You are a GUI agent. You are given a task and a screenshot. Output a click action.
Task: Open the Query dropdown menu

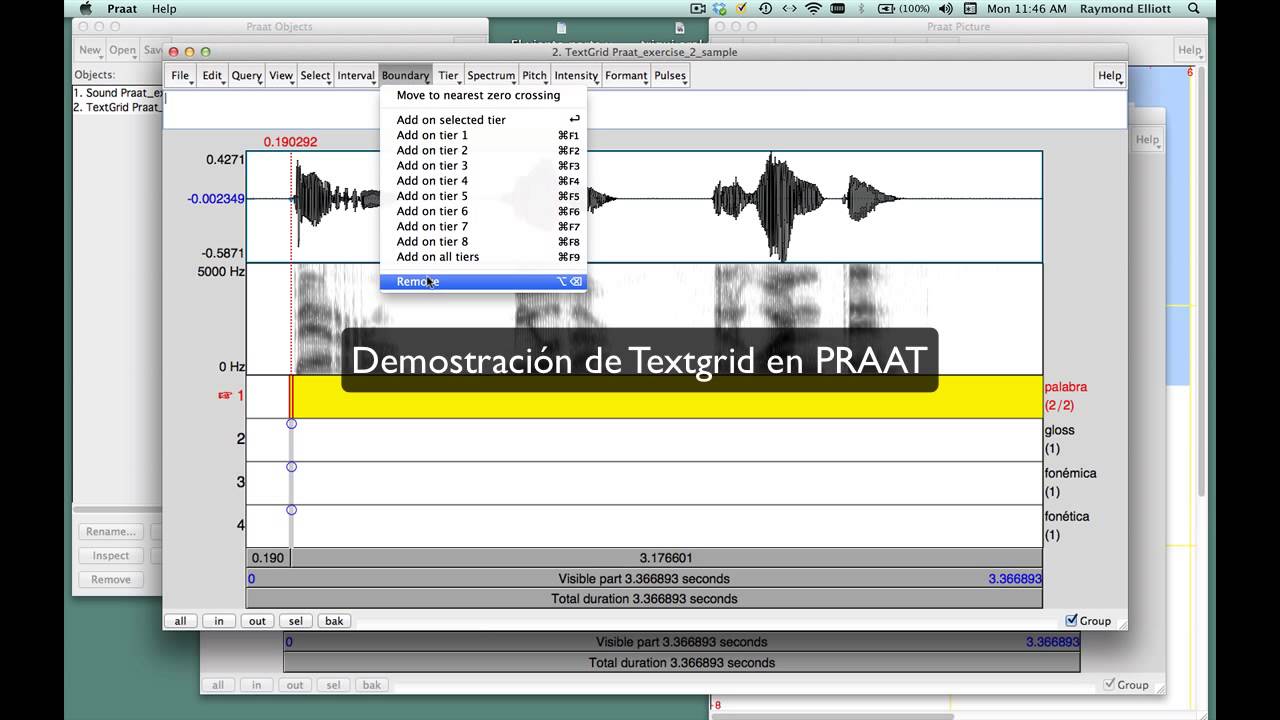pyautogui.click(x=247, y=75)
